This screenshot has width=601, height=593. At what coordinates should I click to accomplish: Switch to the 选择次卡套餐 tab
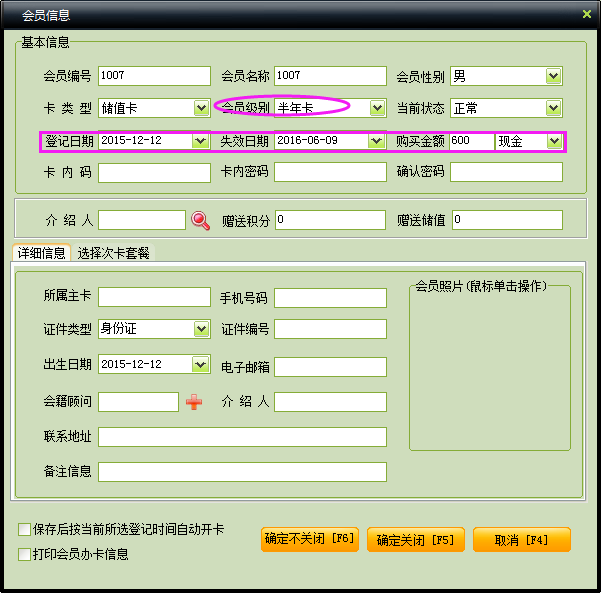tap(113, 253)
